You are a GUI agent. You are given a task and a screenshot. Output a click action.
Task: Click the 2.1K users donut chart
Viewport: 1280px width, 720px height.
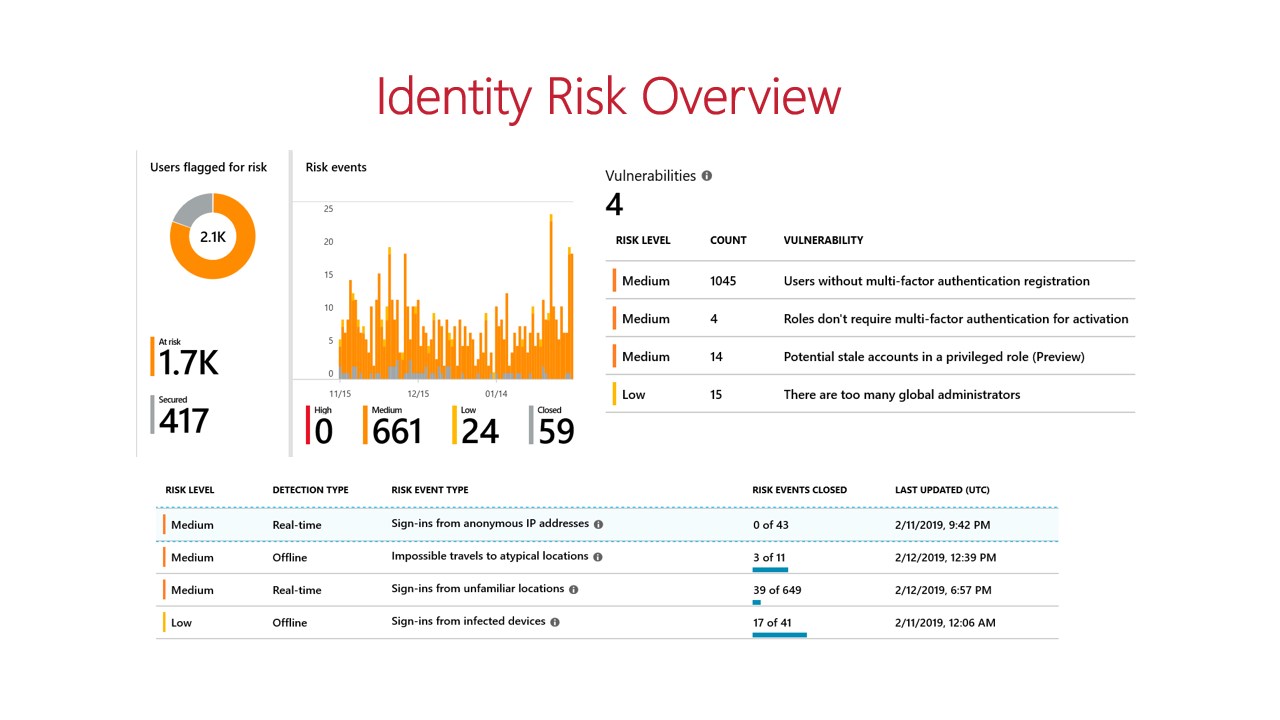click(212, 237)
